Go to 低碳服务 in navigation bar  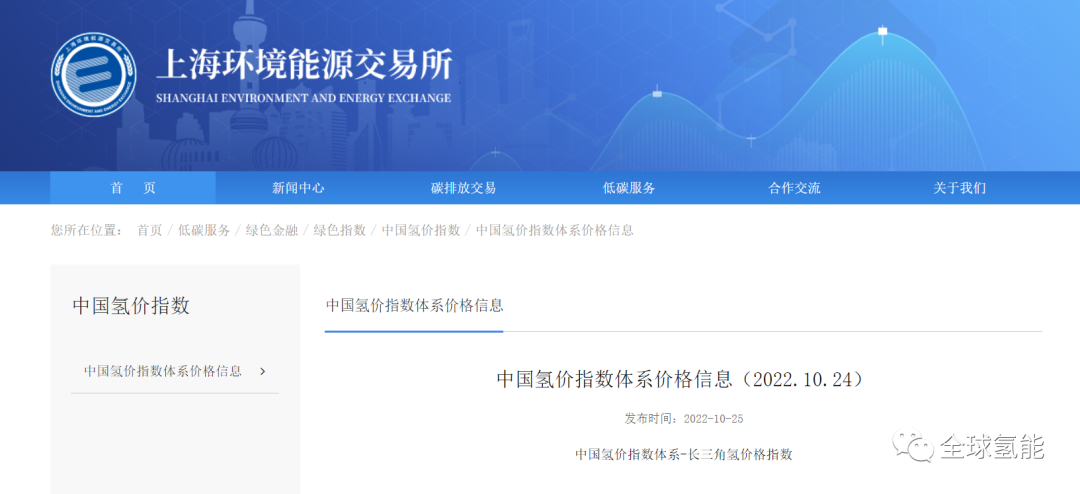(629, 188)
